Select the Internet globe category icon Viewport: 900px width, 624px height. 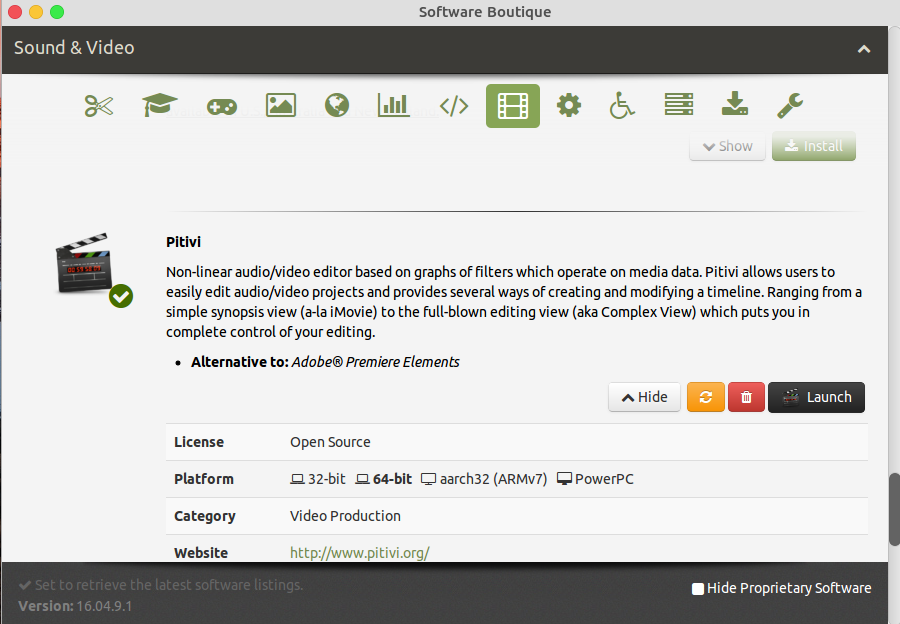click(337, 106)
